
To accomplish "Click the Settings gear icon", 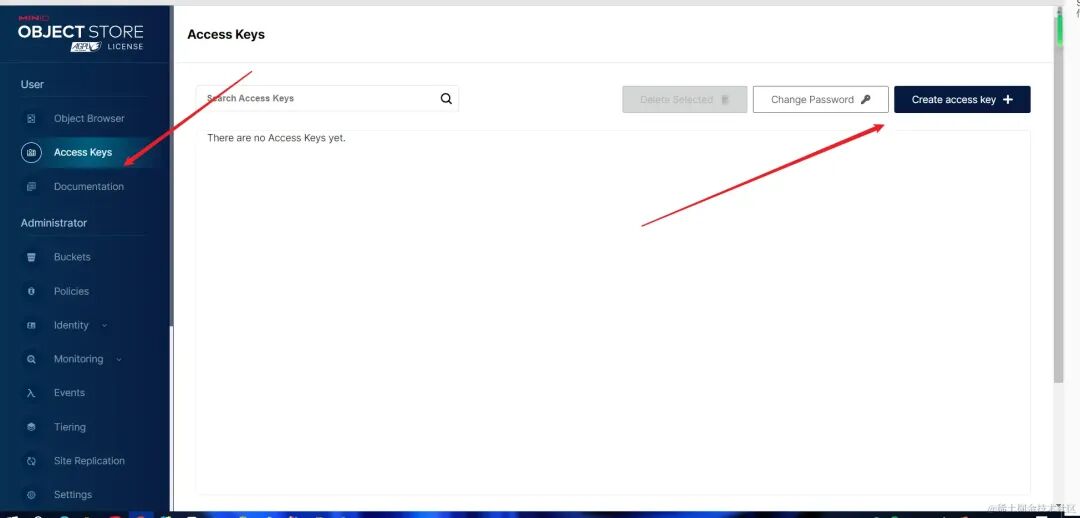I will [31, 495].
